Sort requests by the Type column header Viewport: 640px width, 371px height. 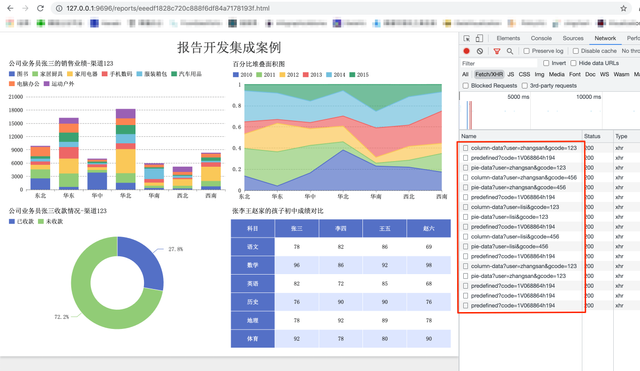(627, 136)
